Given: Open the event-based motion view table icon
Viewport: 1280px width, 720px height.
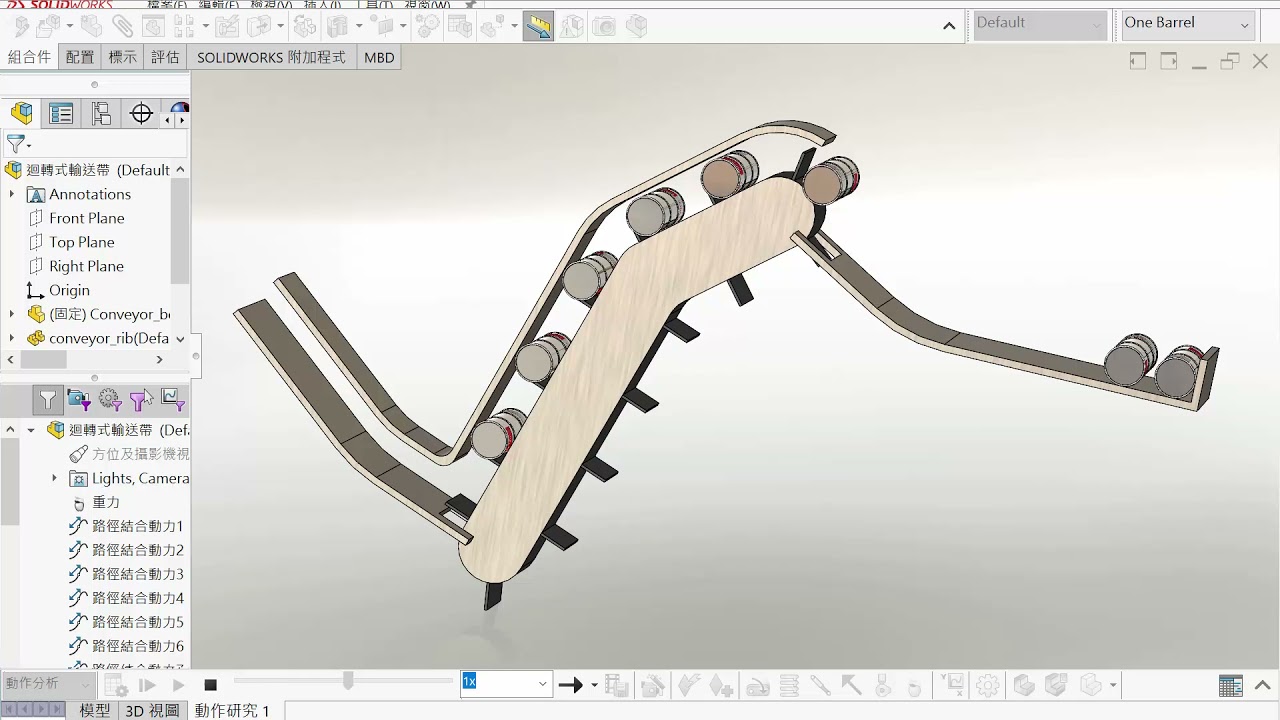Looking at the screenshot, I should [x=1231, y=685].
